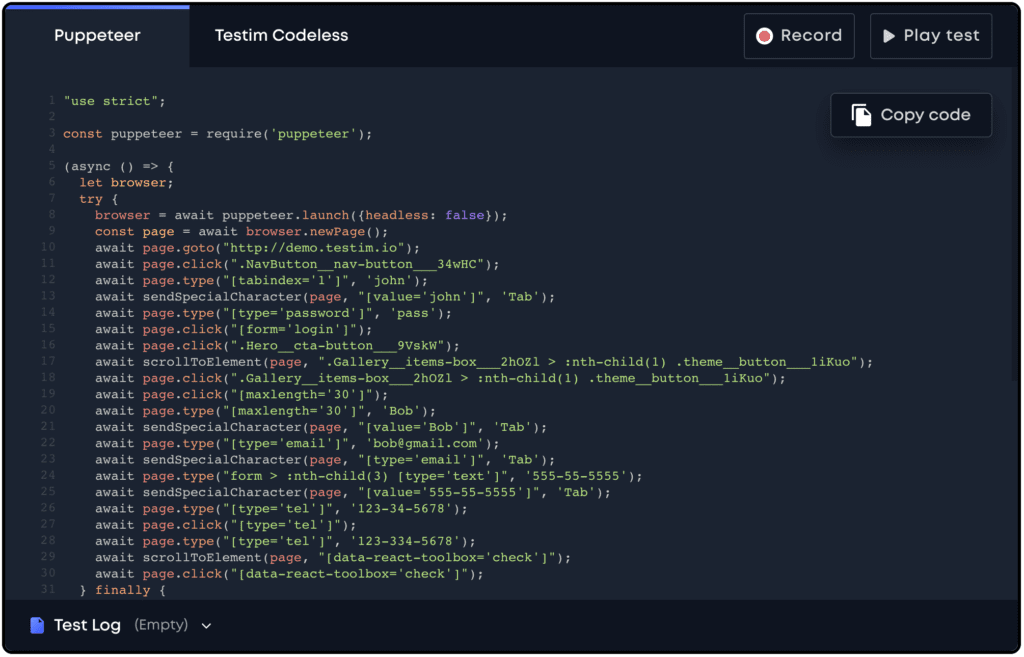Click the sendSpecialCharacter value='Bob' line

[x=321, y=428]
